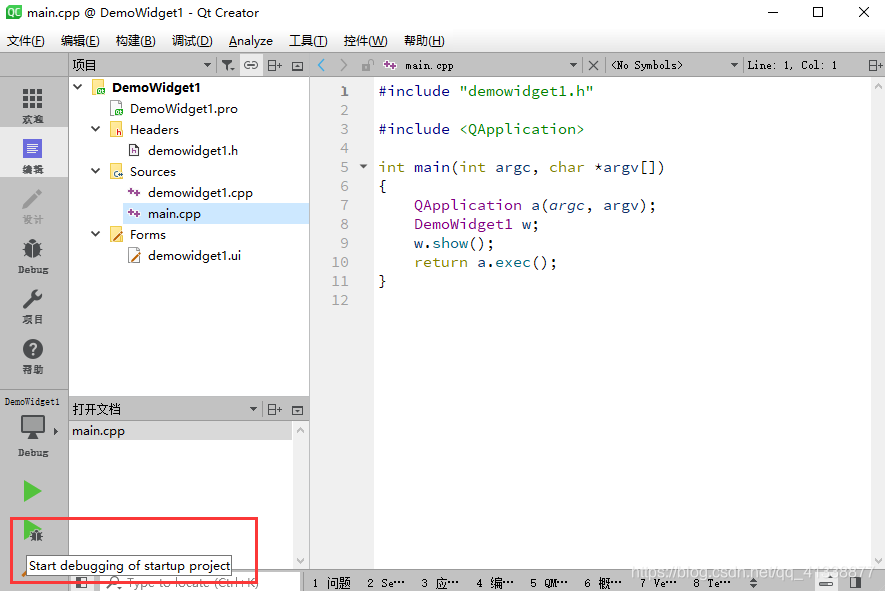Open the 控件(W) menu

pos(366,41)
